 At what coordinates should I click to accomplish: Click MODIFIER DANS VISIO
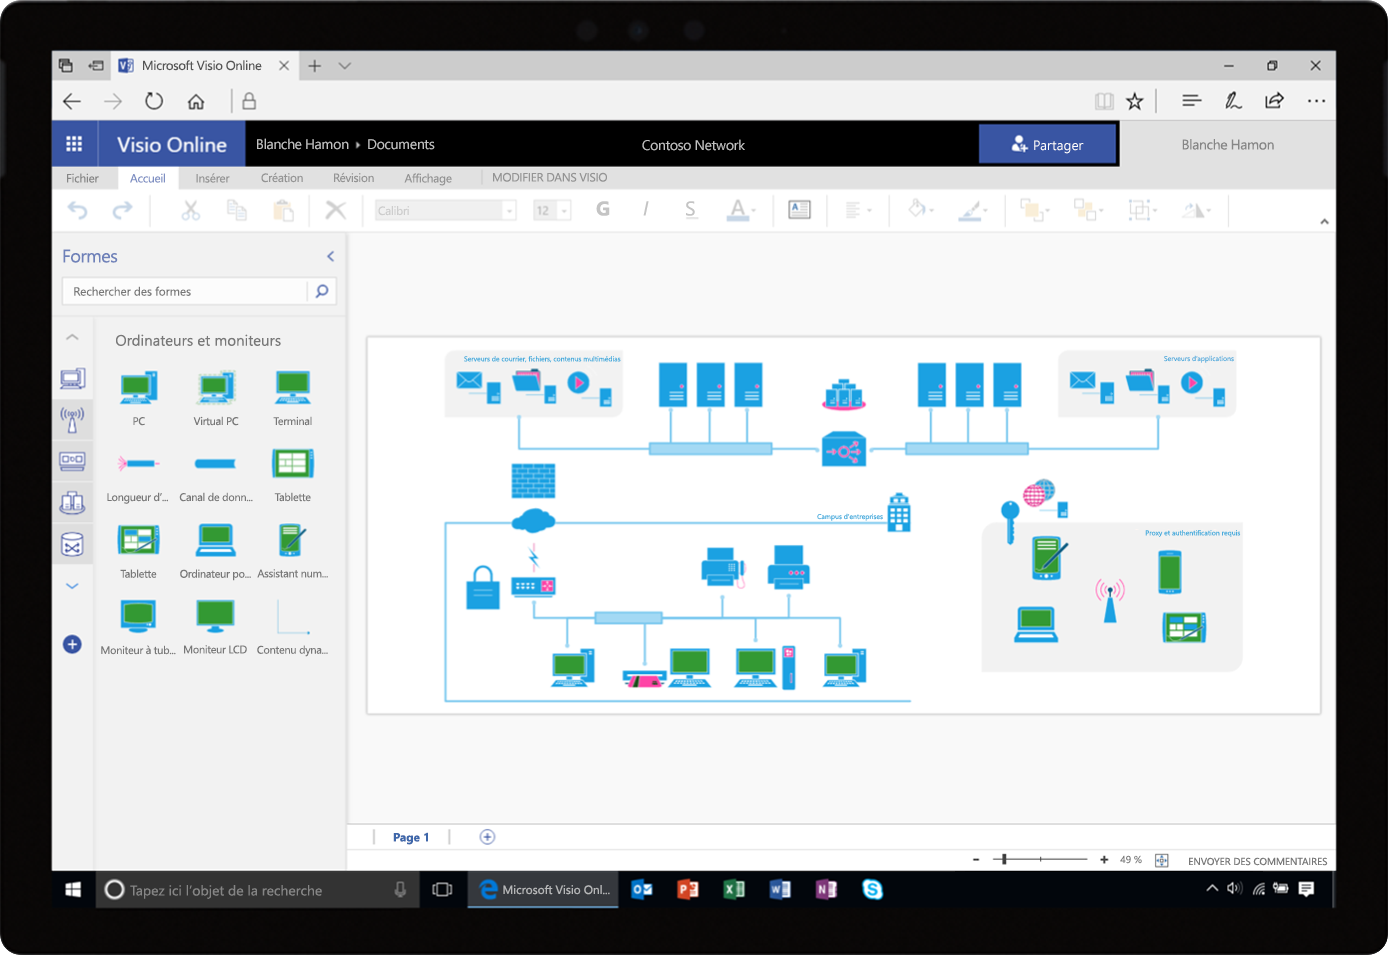coord(548,177)
